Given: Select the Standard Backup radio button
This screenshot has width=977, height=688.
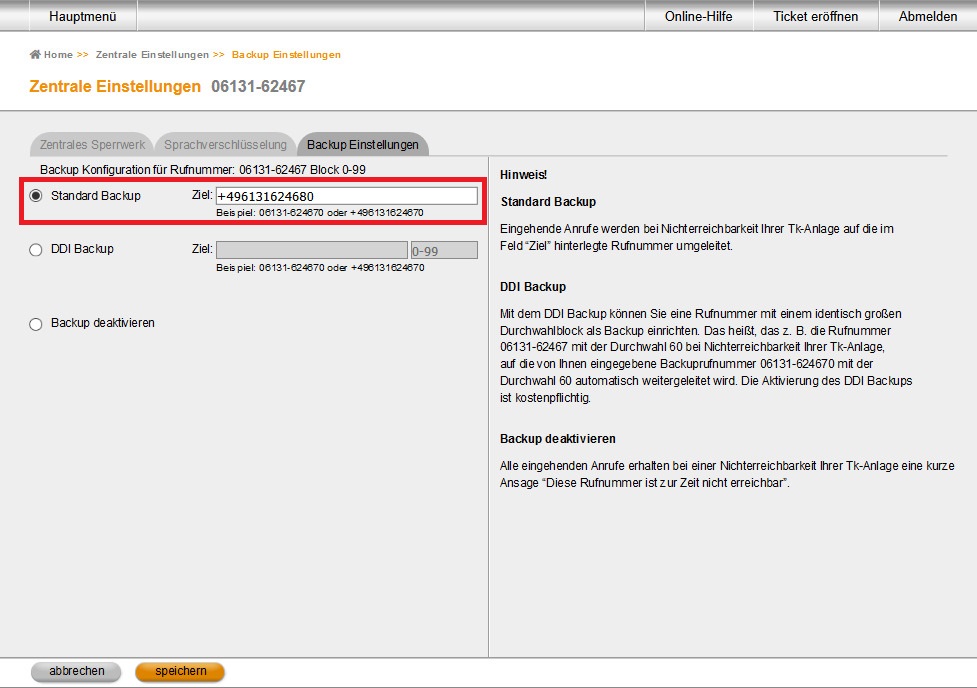Looking at the screenshot, I should point(36,196).
